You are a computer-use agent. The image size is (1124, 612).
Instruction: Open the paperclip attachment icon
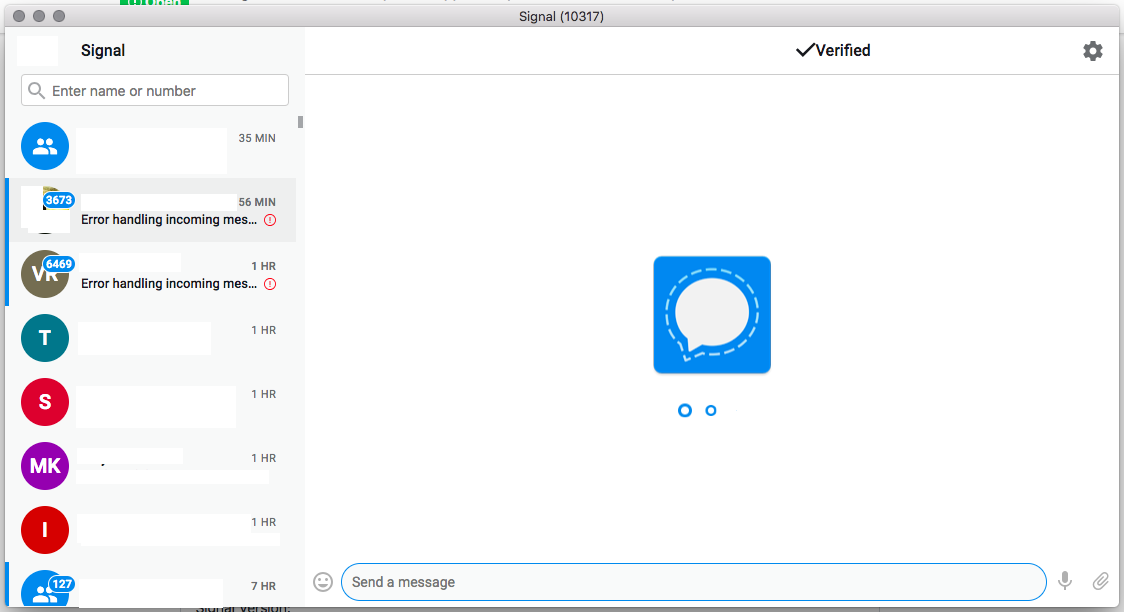coord(1101,581)
